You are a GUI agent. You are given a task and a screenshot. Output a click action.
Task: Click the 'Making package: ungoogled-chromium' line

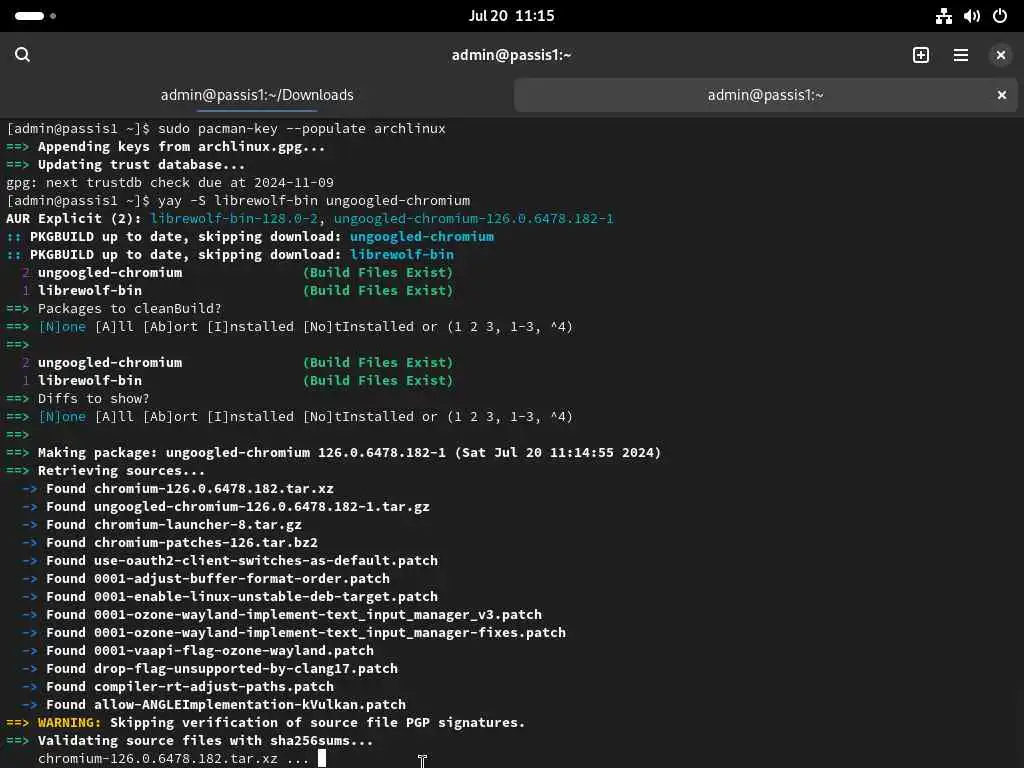334,453
